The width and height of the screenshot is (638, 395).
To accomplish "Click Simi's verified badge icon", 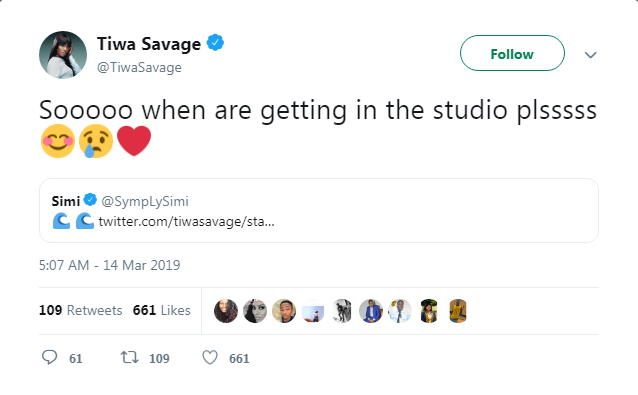I will click(x=90, y=200).
